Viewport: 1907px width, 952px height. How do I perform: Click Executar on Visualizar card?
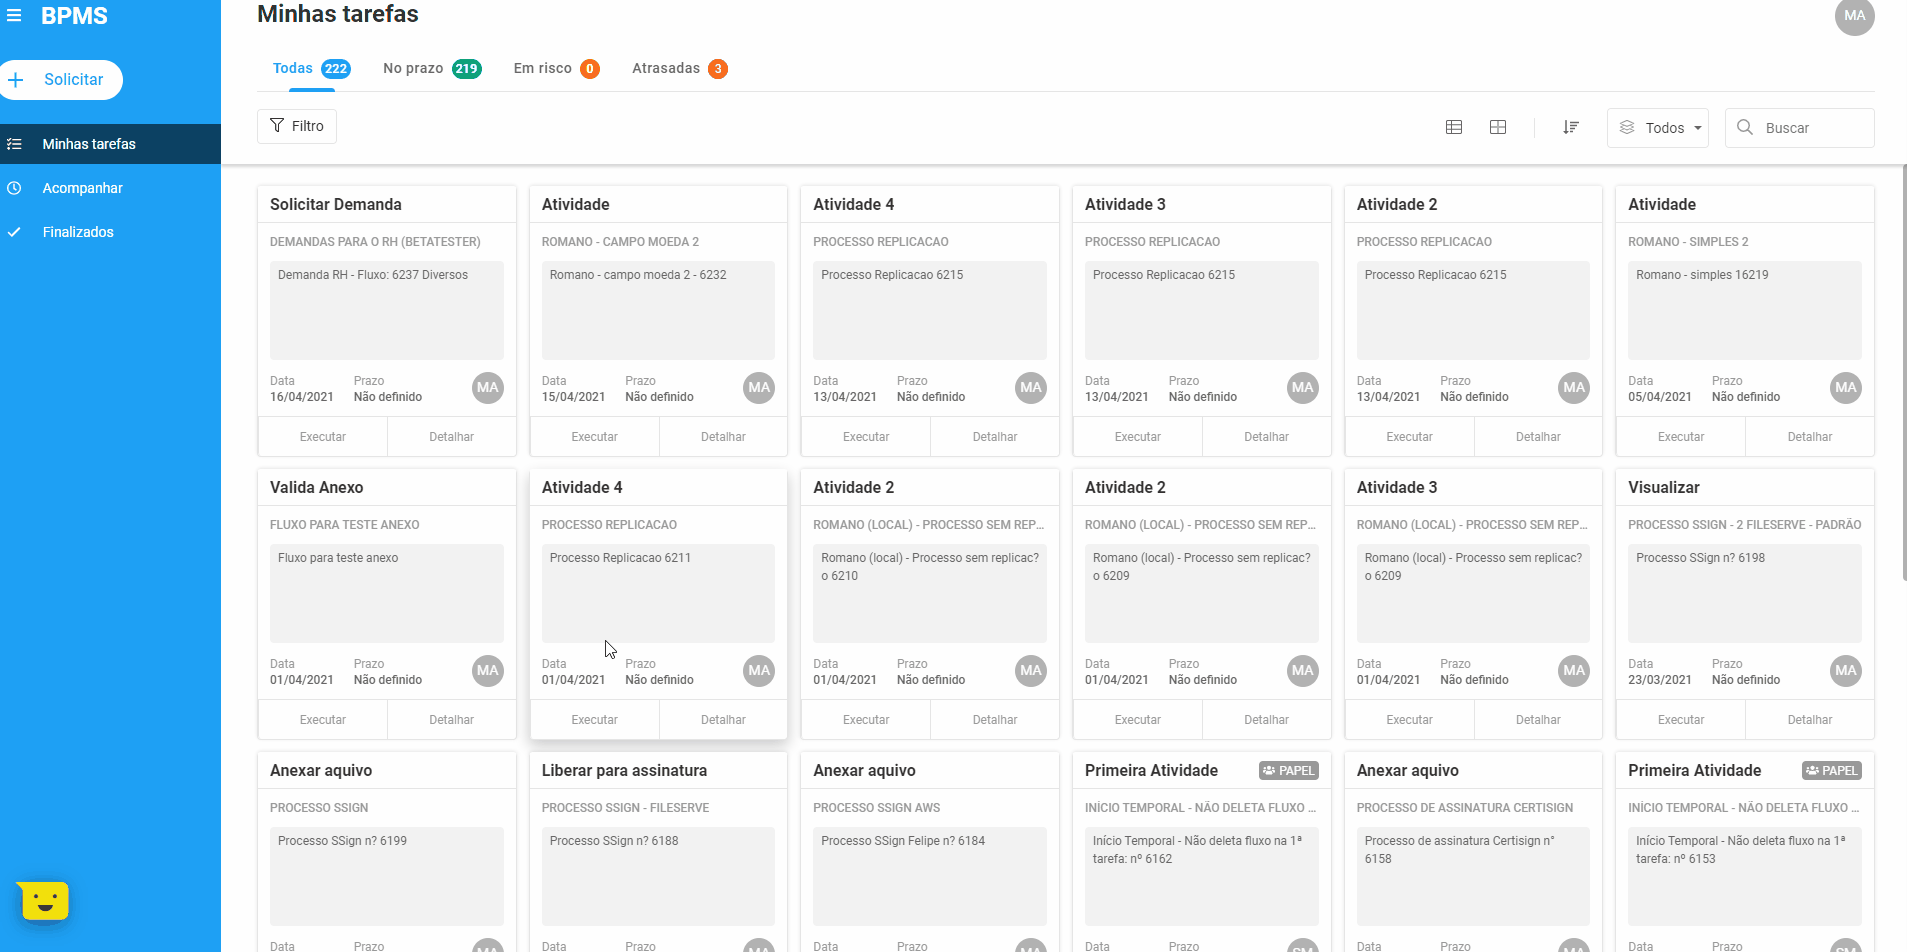coord(1681,720)
